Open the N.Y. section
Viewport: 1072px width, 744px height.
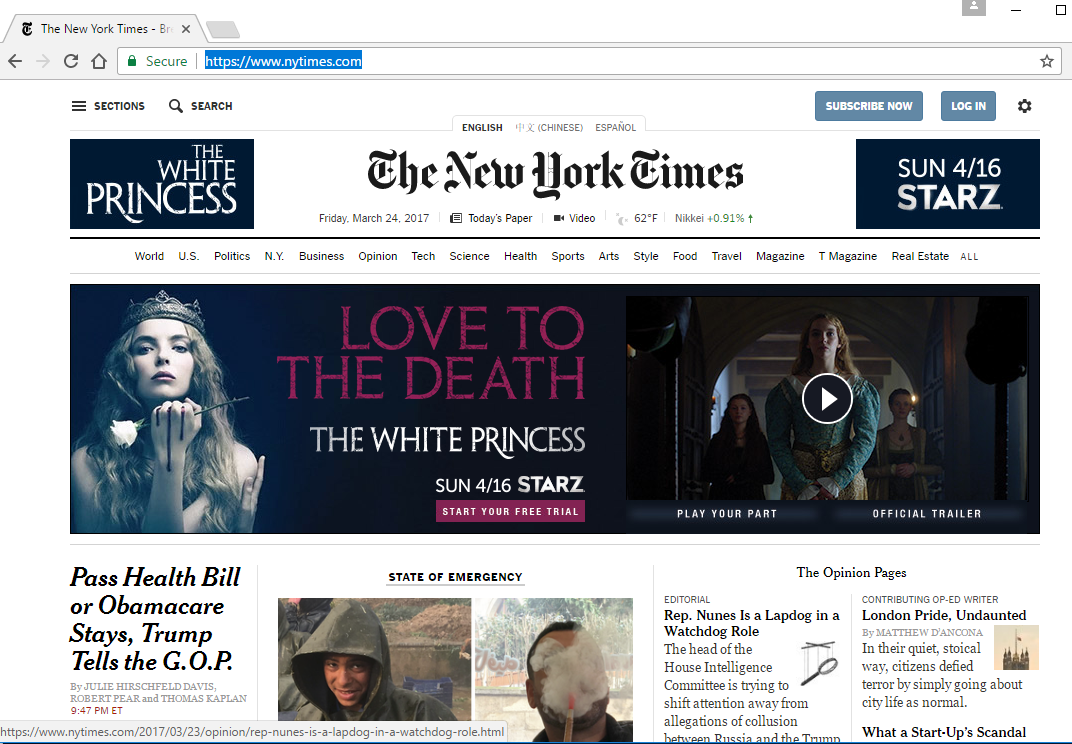(274, 256)
